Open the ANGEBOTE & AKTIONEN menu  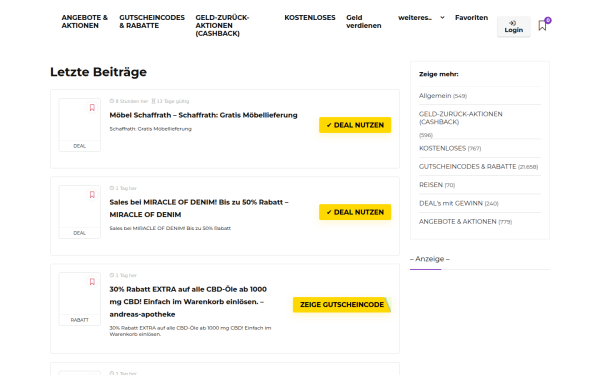[x=85, y=21]
